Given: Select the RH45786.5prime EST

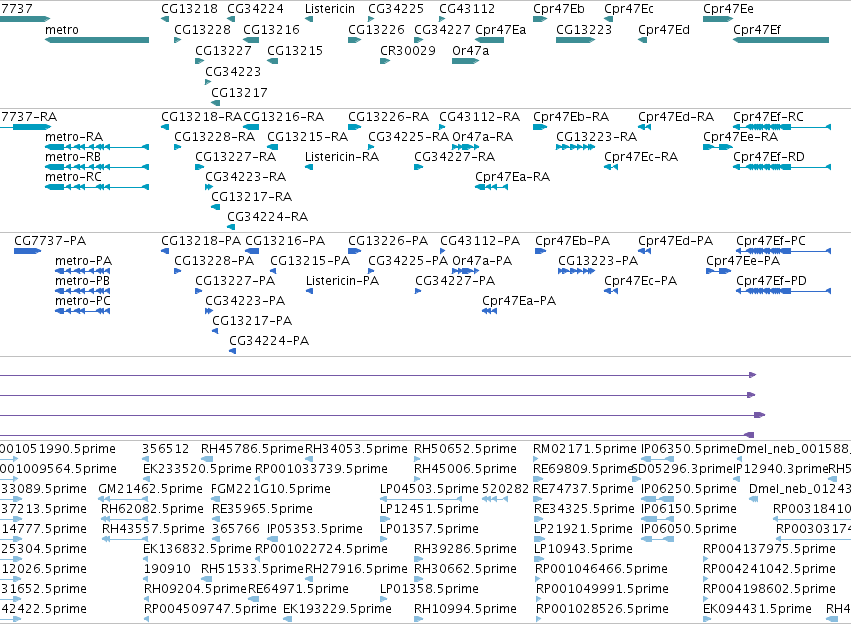Looking at the screenshot, I should pos(207,459).
